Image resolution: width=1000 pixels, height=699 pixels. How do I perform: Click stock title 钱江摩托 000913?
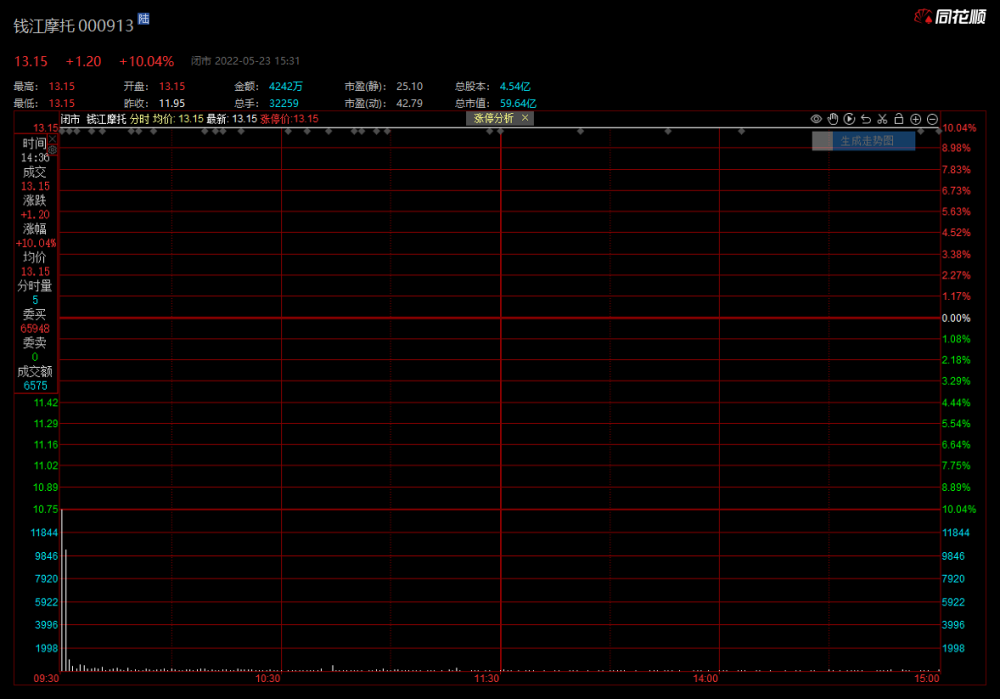(73, 26)
